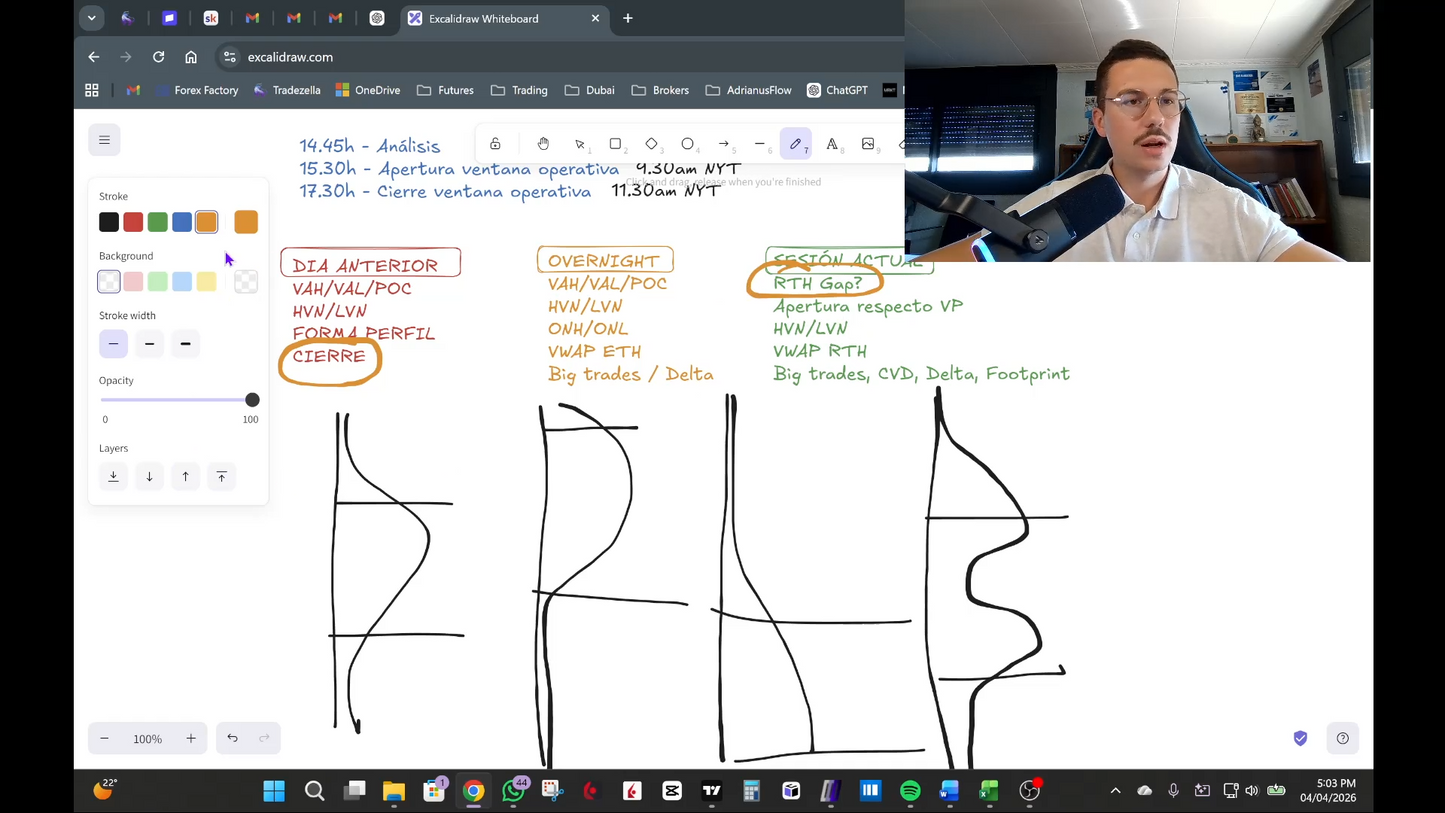This screenshot has width=1445, height=813.
Task: Open the stroke color picker swatch
Action: click(x=246, y=222)
